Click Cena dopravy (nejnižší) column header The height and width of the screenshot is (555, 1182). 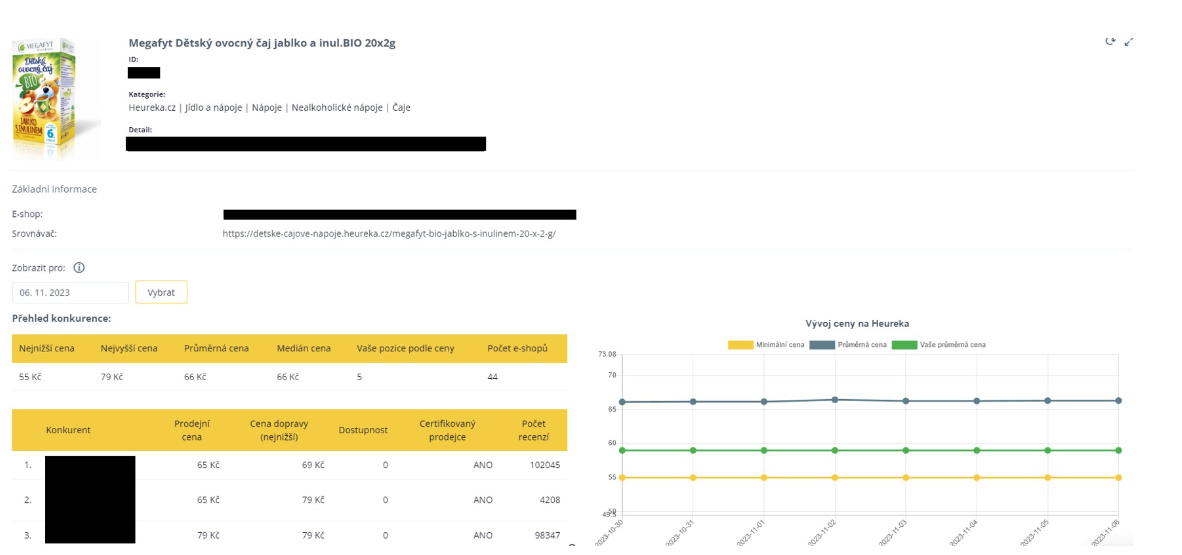(278, 430)
